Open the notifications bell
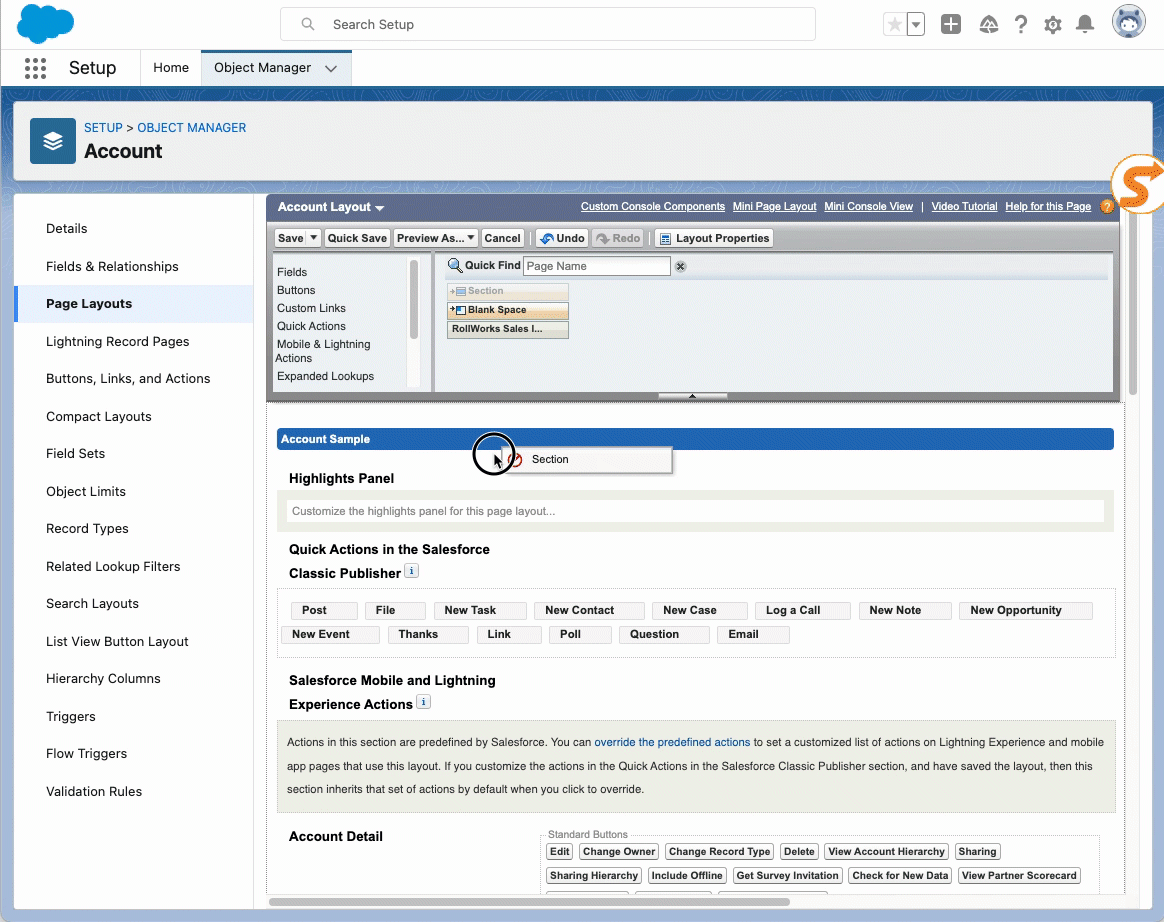This screenshot has height=922, width=1164. [1085, 25]
